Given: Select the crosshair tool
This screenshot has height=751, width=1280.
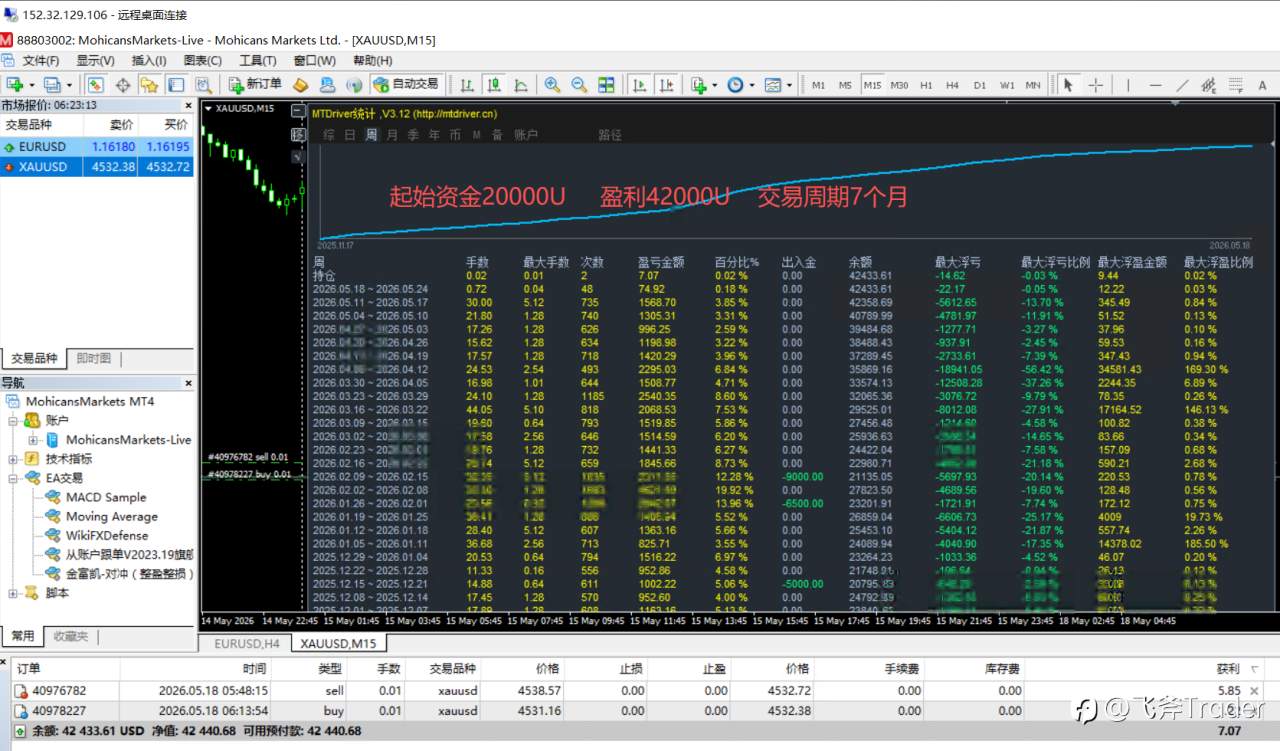Looking at the screenshot, I should [1095, 85].
